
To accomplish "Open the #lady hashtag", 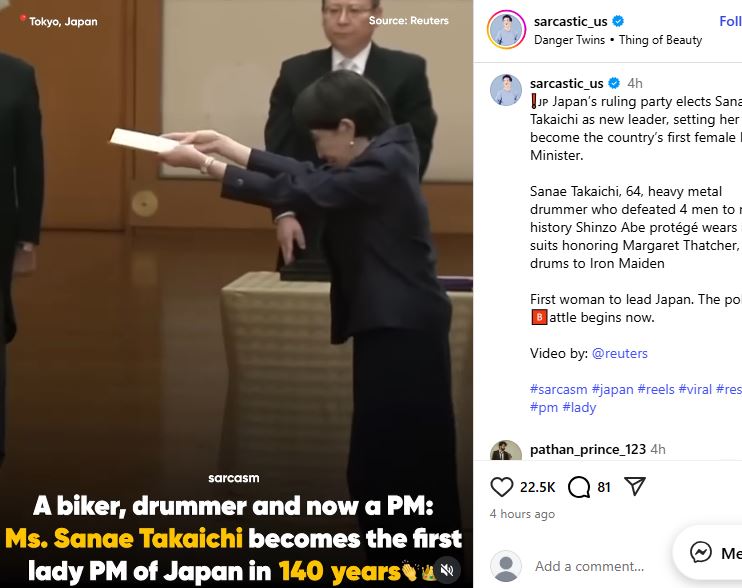I will pyautogui.click(x=579, y=407).
